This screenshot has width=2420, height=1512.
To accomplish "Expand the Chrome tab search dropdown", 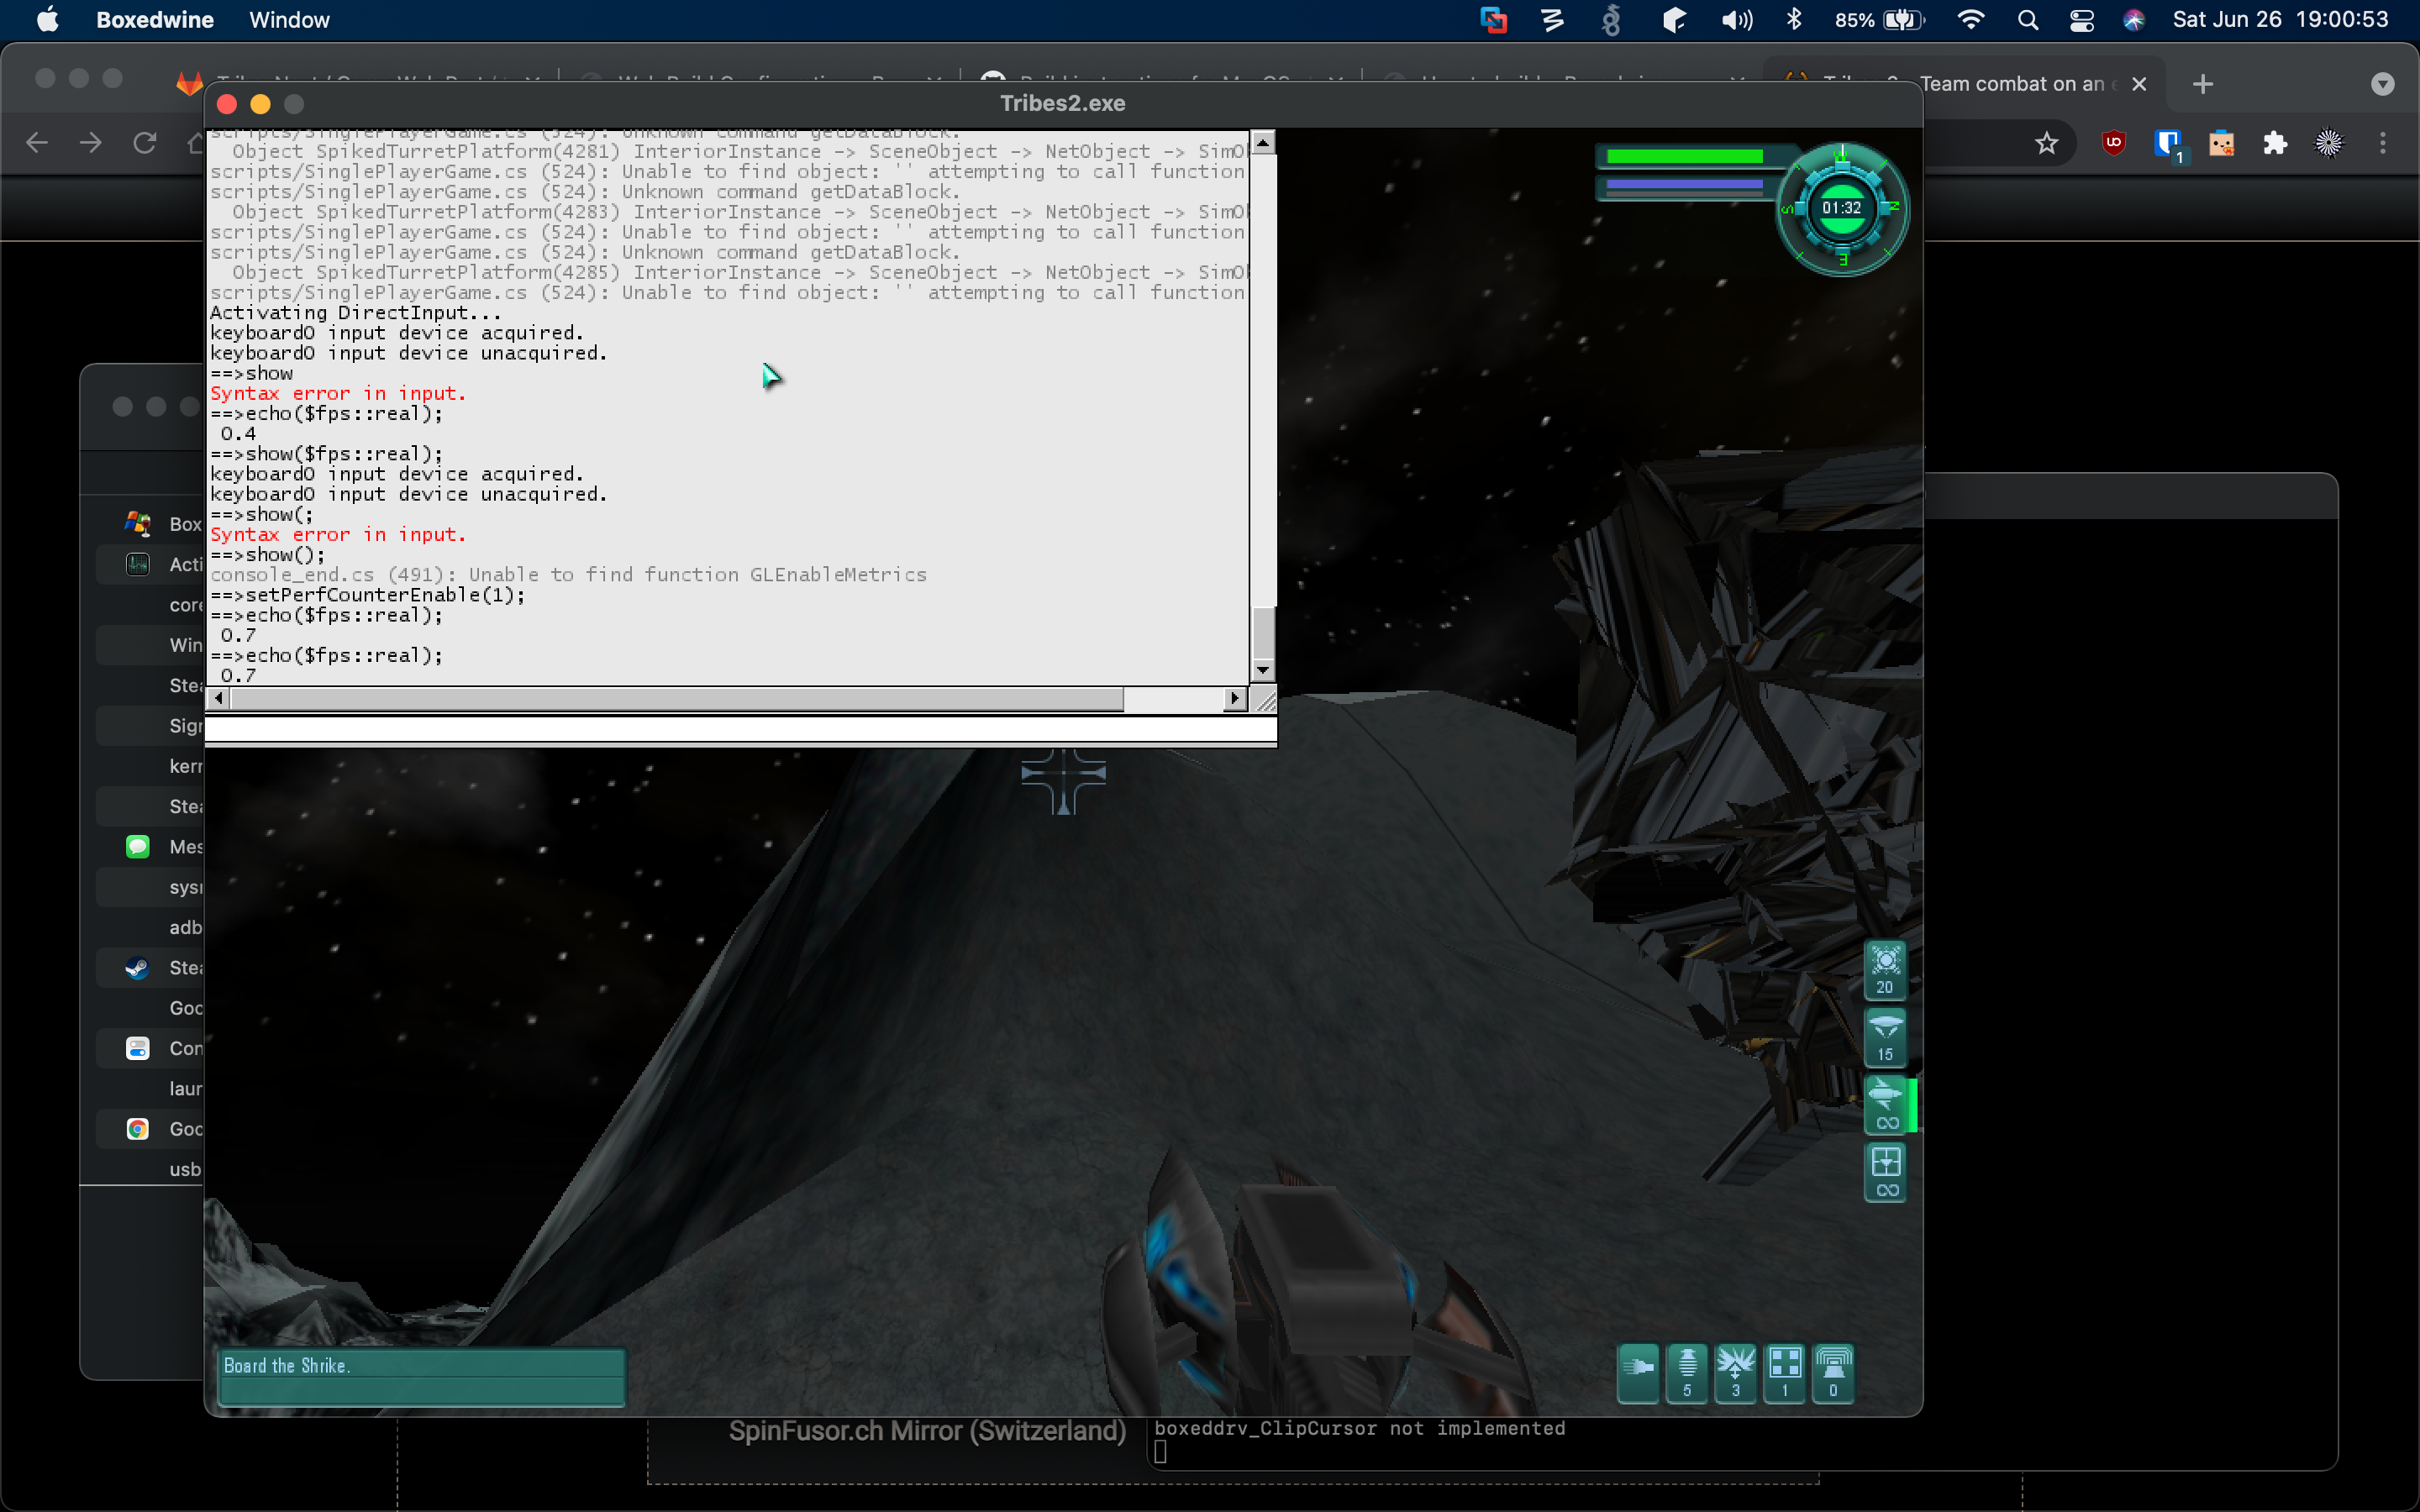I will click(x=2382, y=84).
